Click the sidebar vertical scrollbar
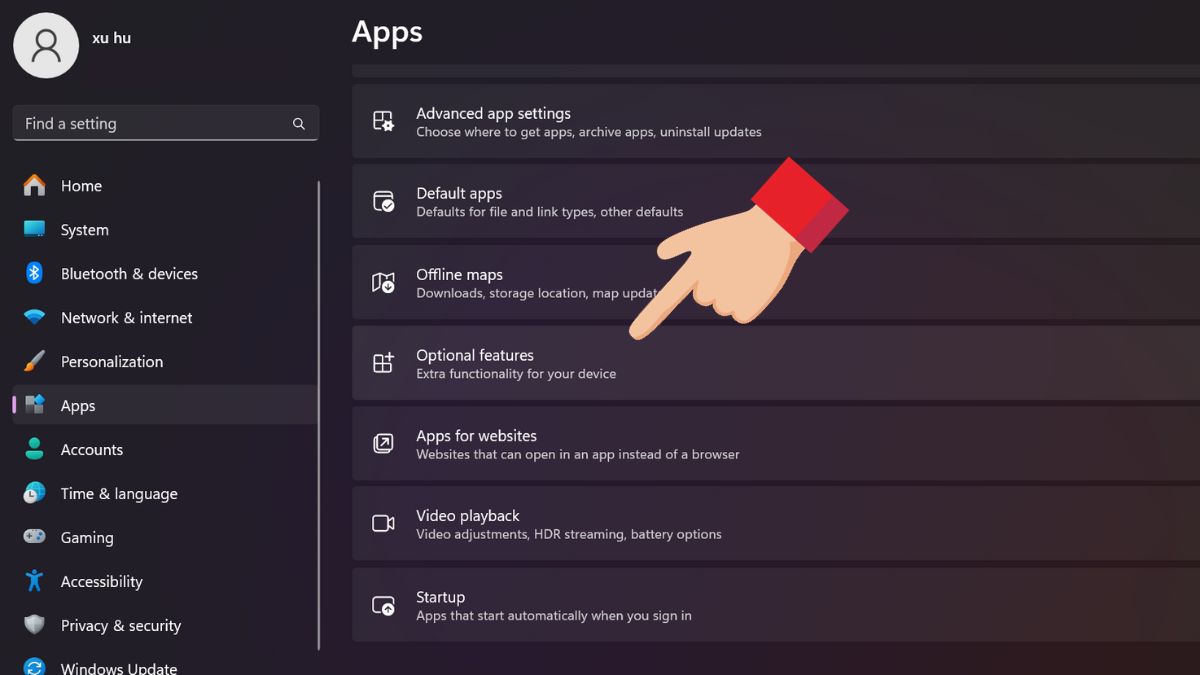The width and height of the screenshot is (1200, 675). pos(319,415)
